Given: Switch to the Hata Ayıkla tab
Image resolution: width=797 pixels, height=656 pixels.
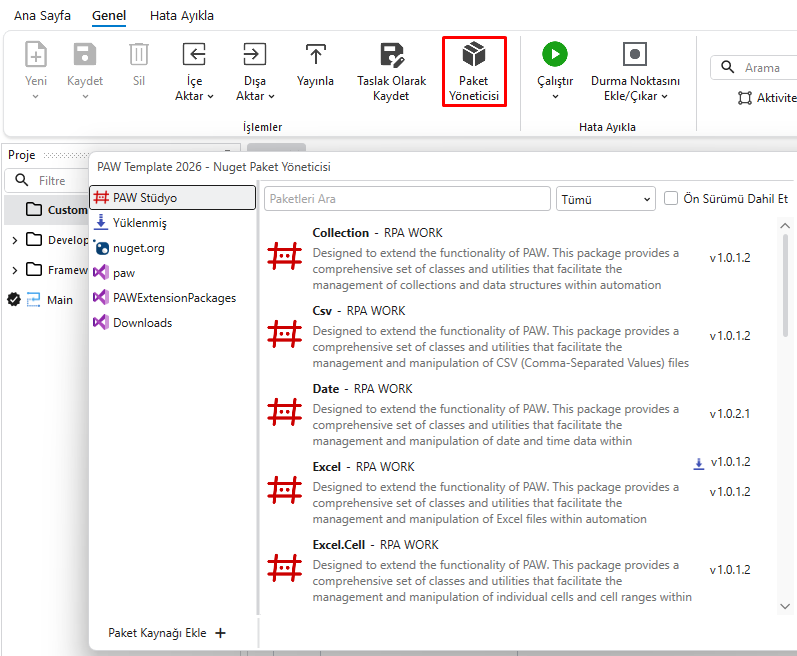Looking at the screenshot, I should click(x=181, y=16).
